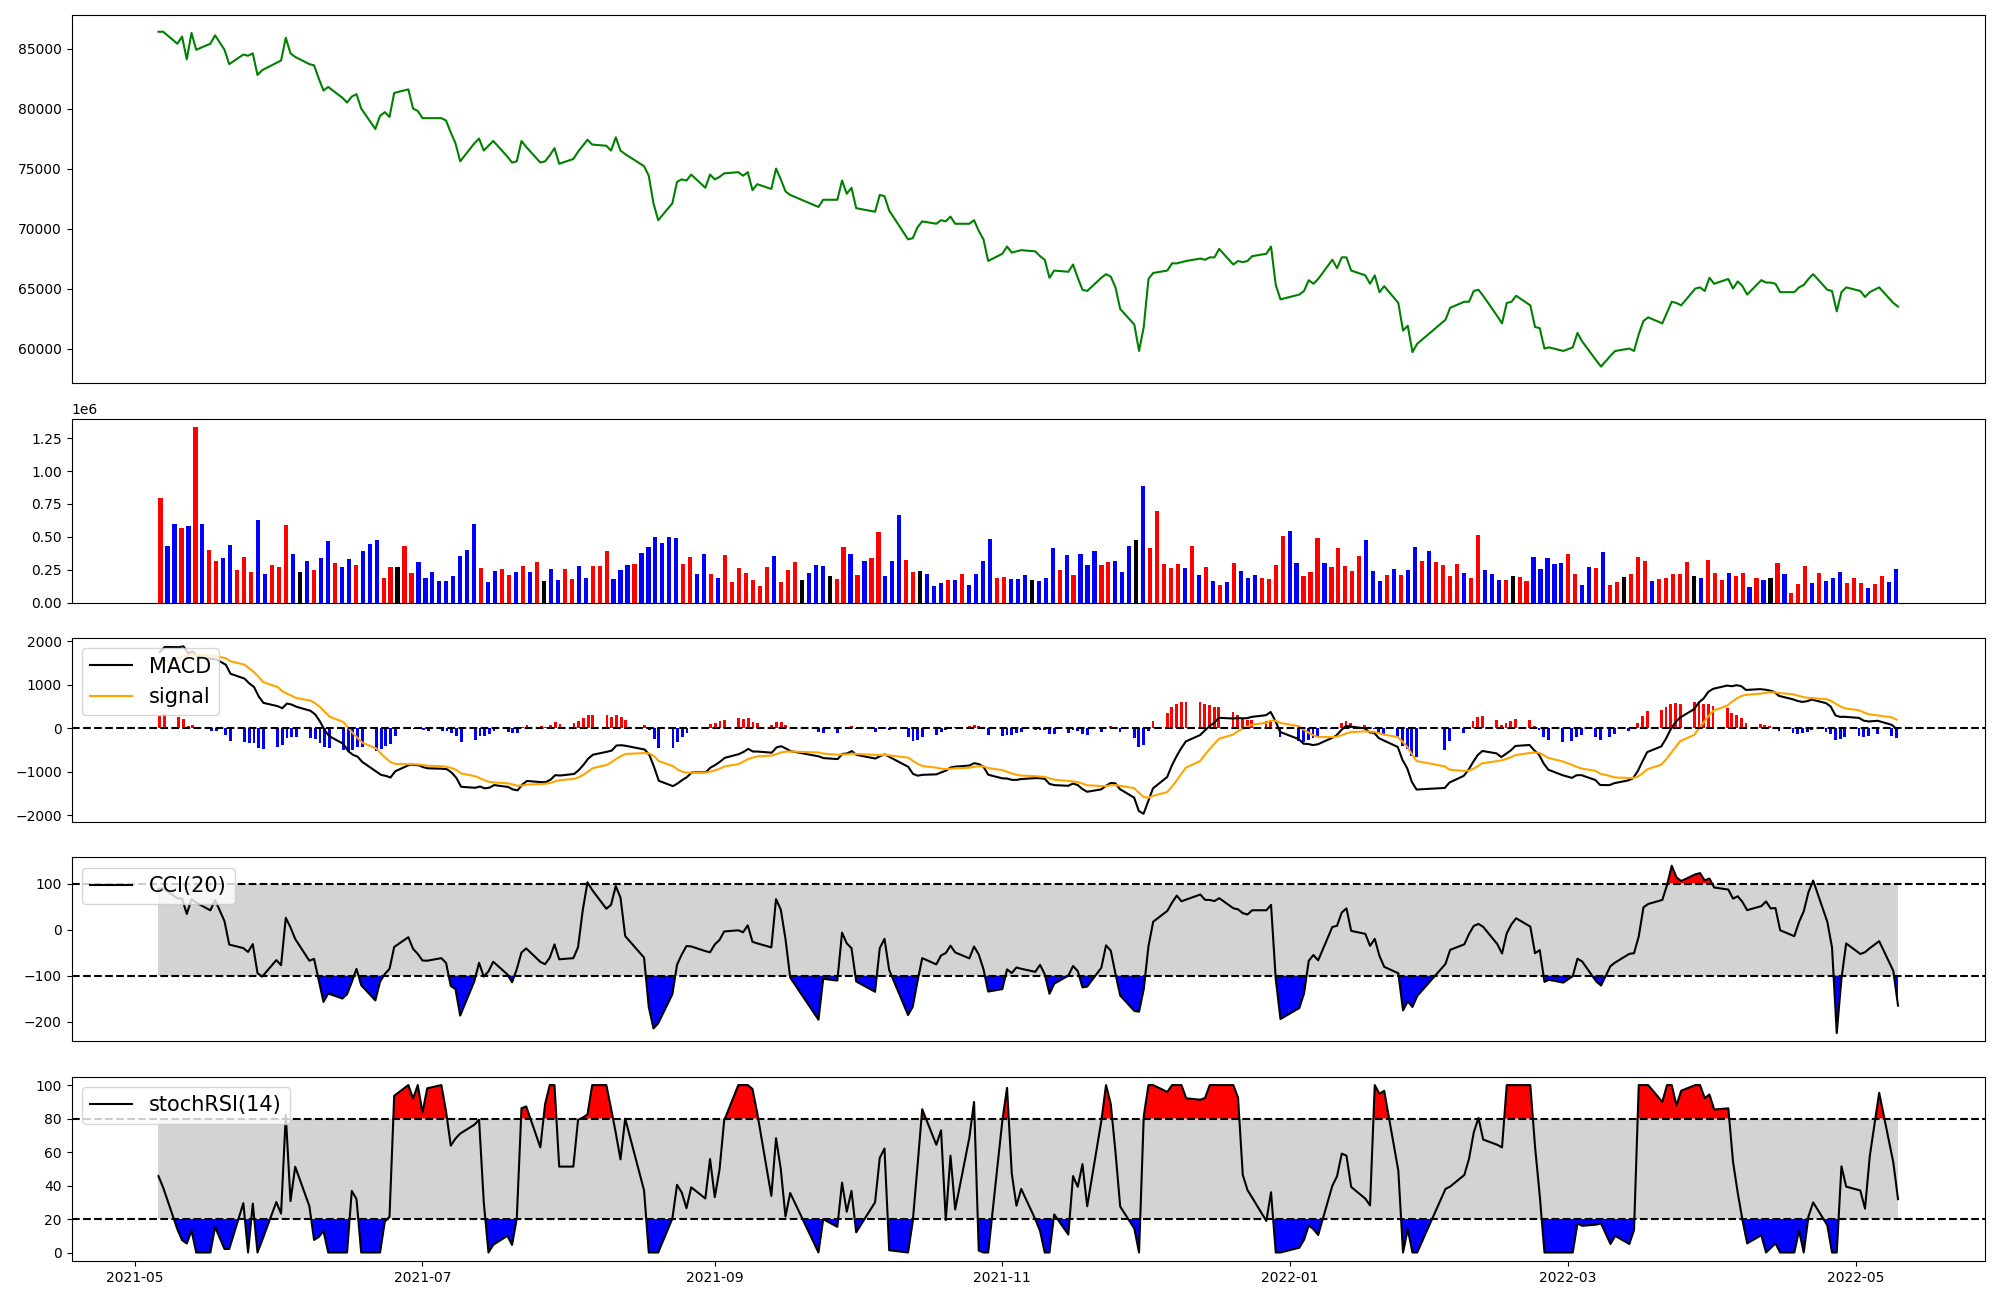Click the 2021-09 x-axis date label

(715, 1277)
